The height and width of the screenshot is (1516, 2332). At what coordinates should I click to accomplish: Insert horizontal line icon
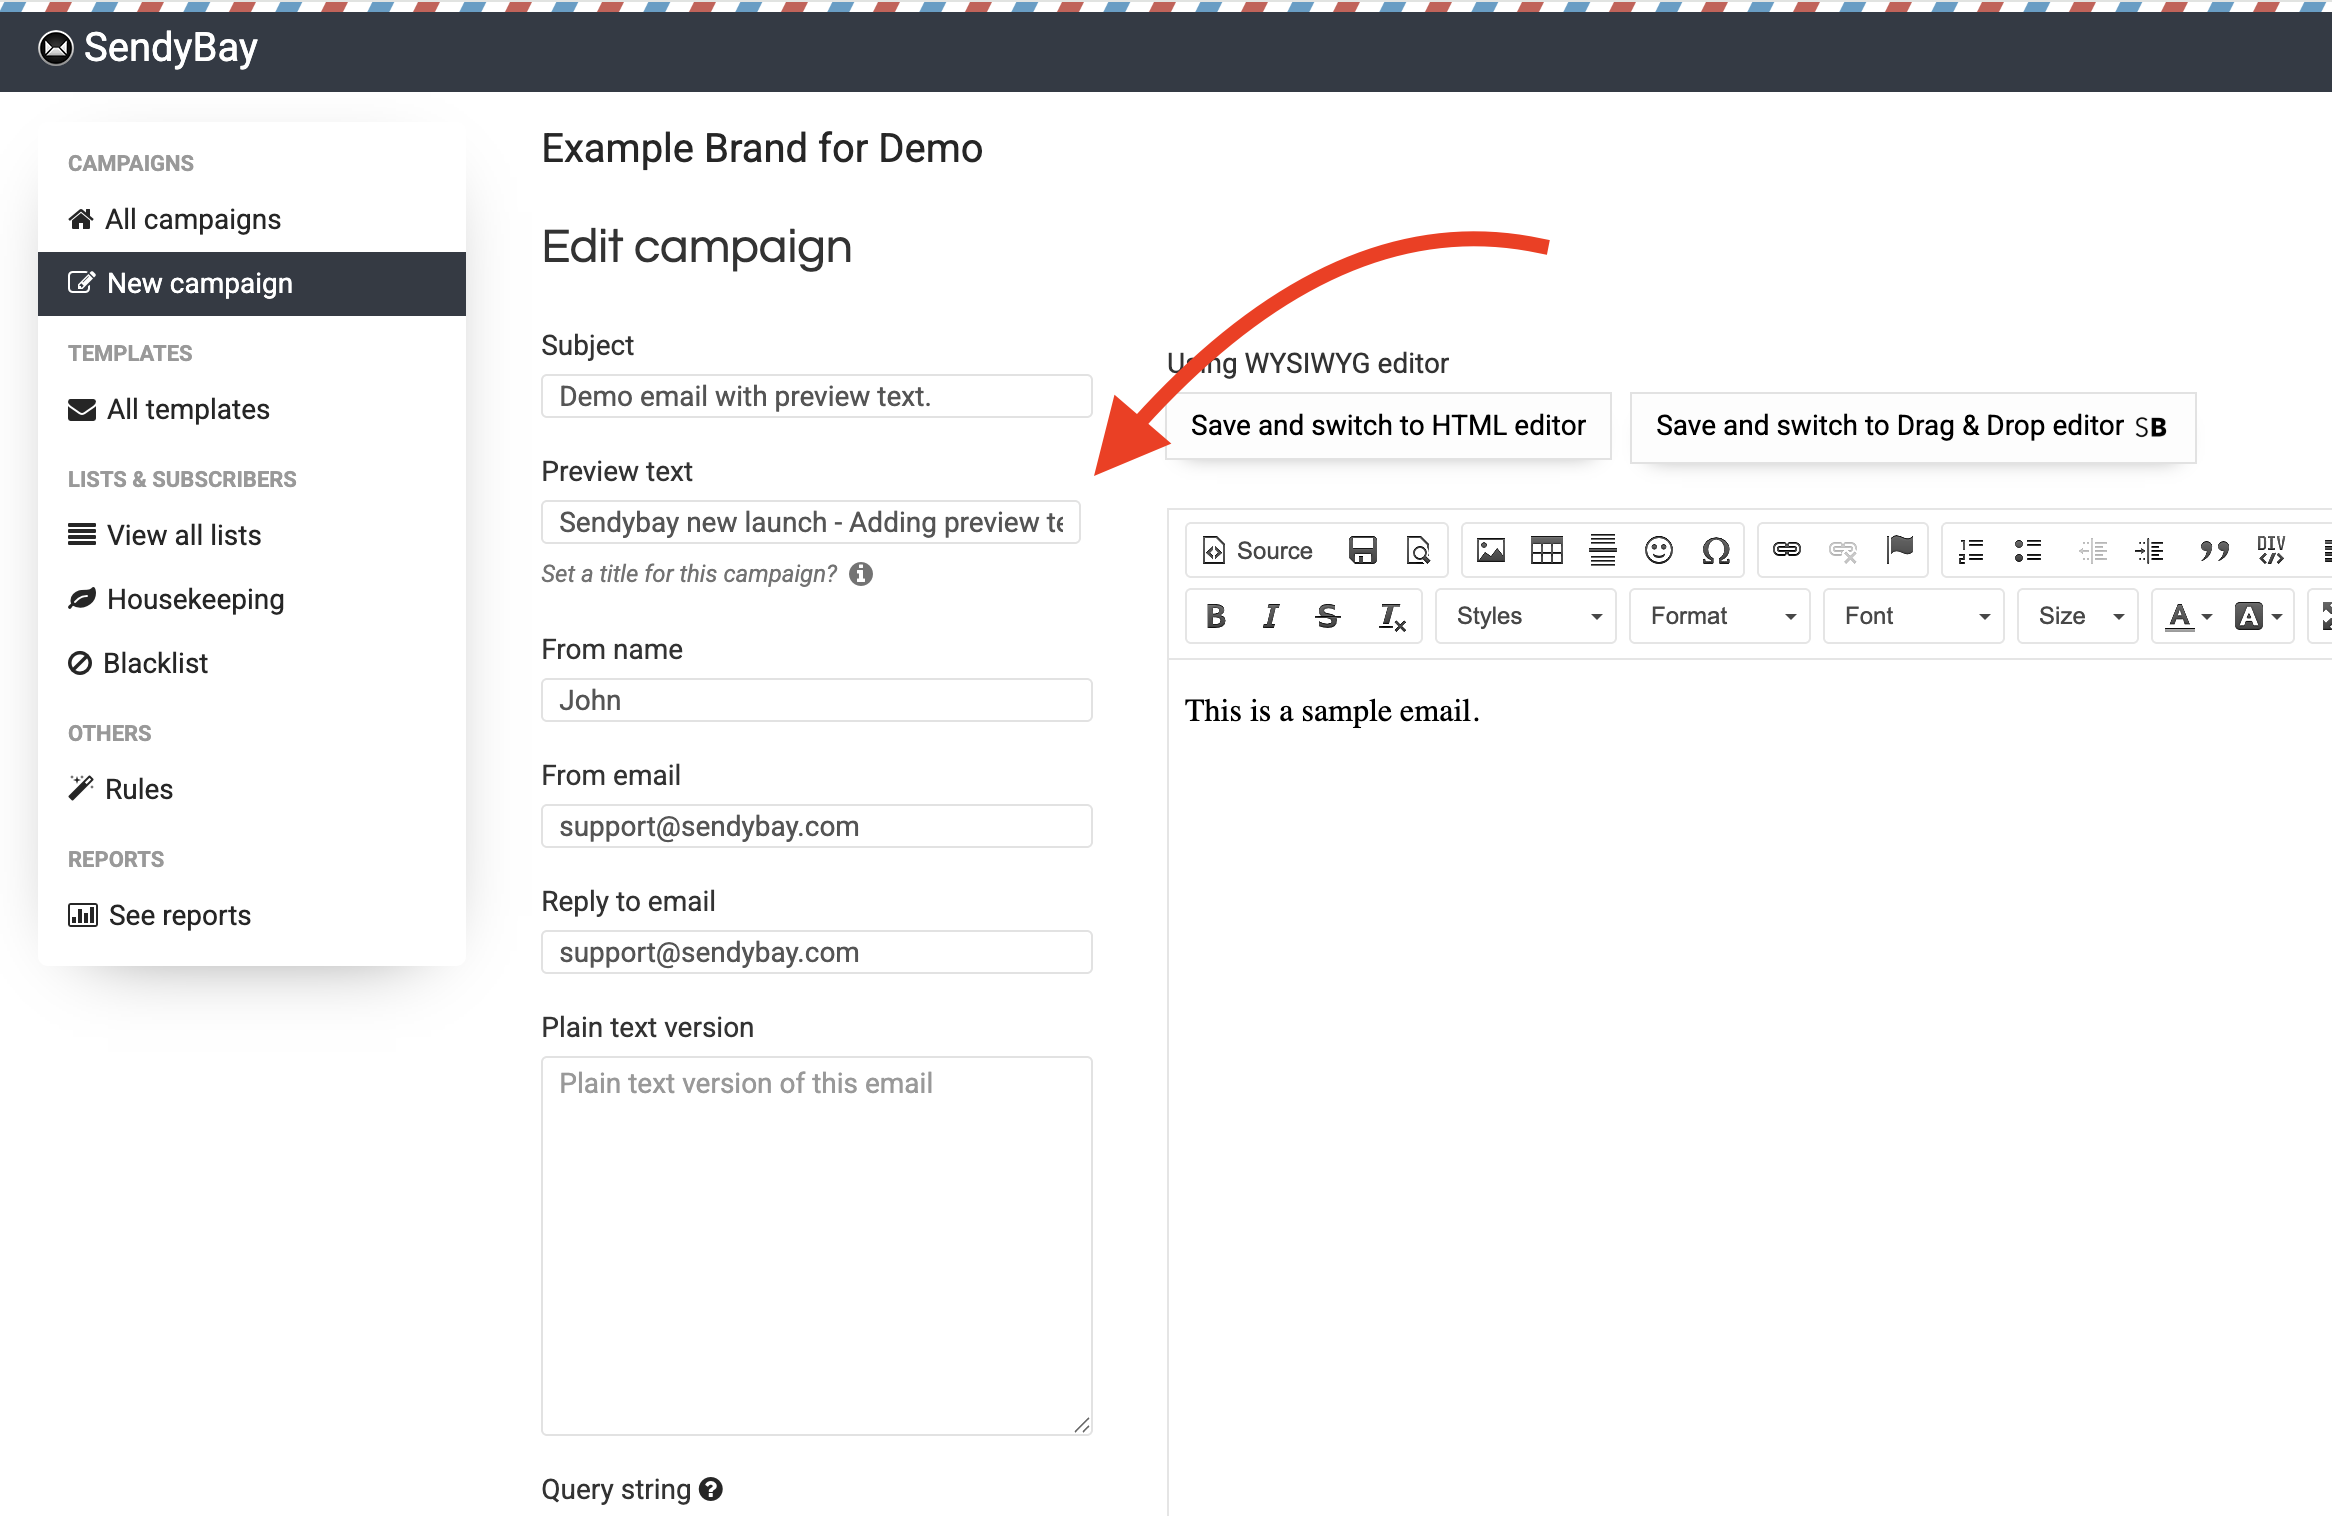[1602, 550]
